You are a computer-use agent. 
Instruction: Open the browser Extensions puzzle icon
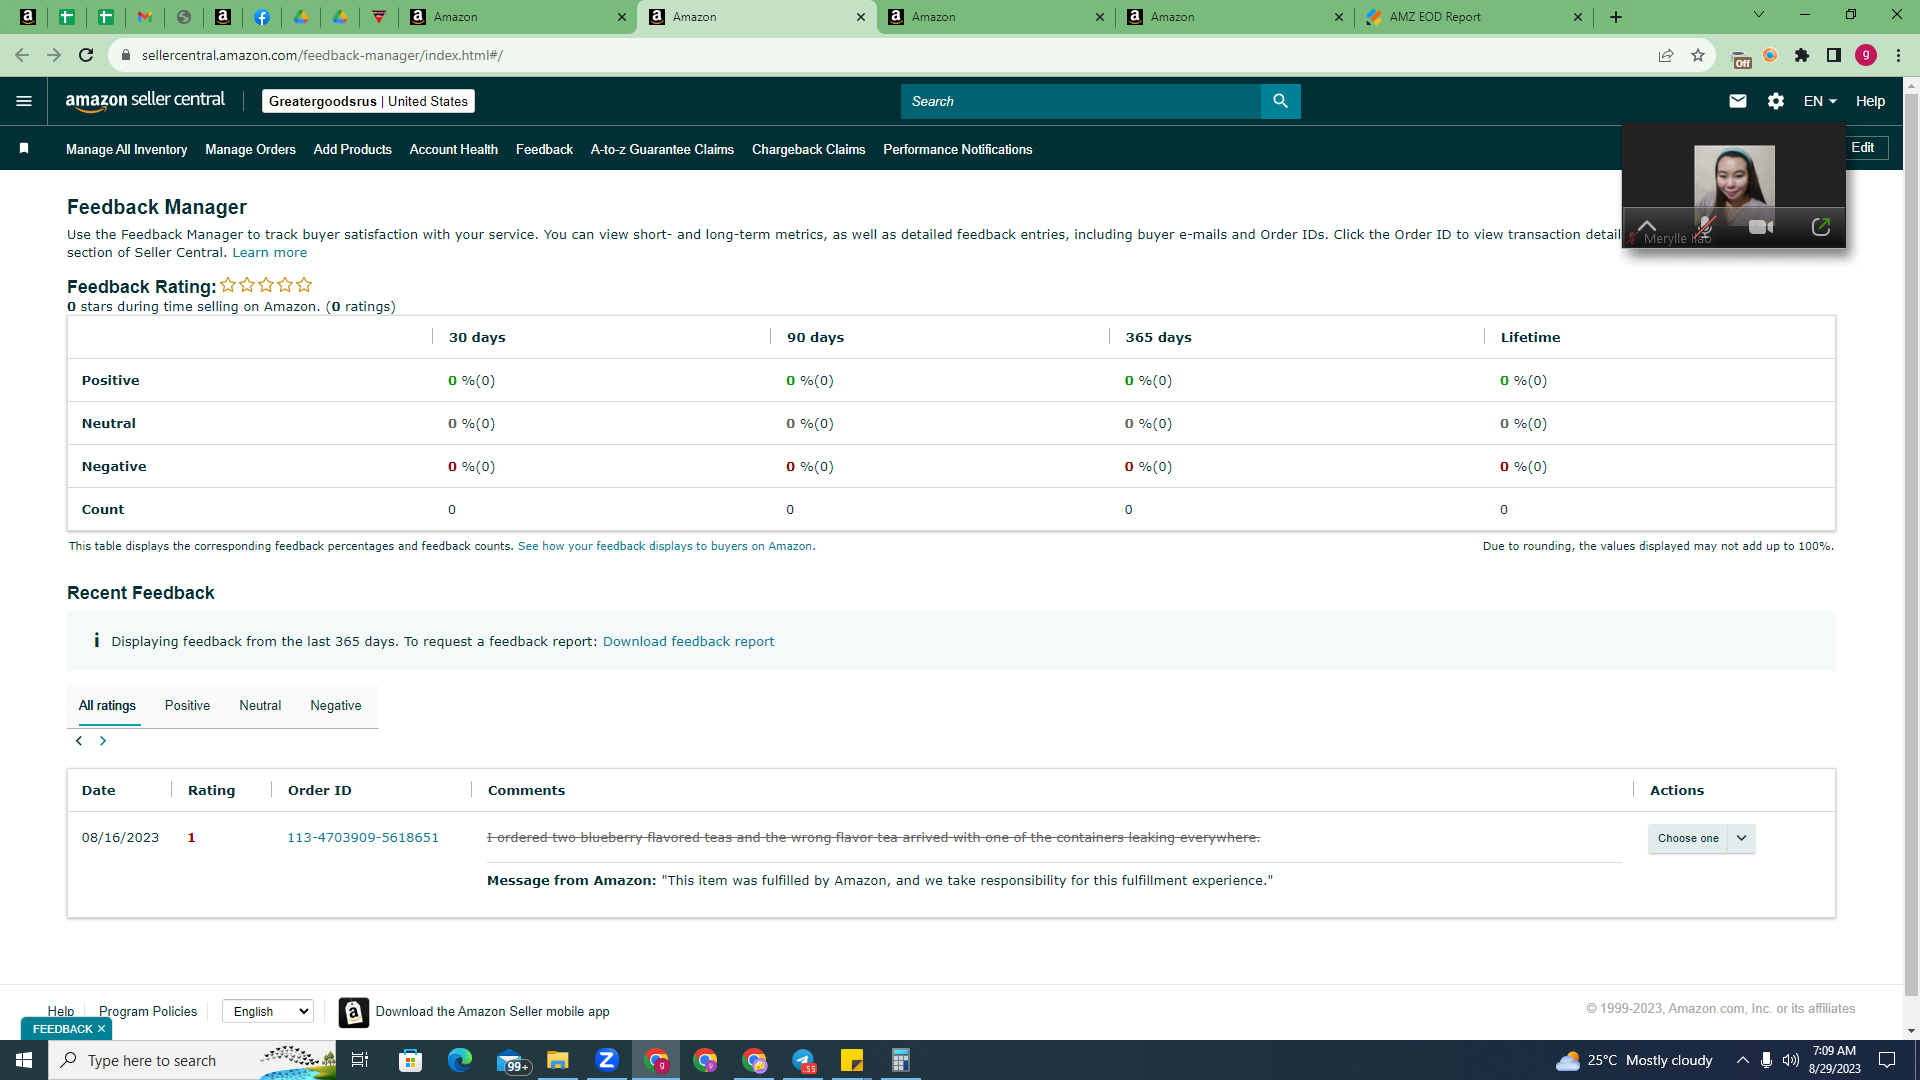click(x=1802, y=55)
